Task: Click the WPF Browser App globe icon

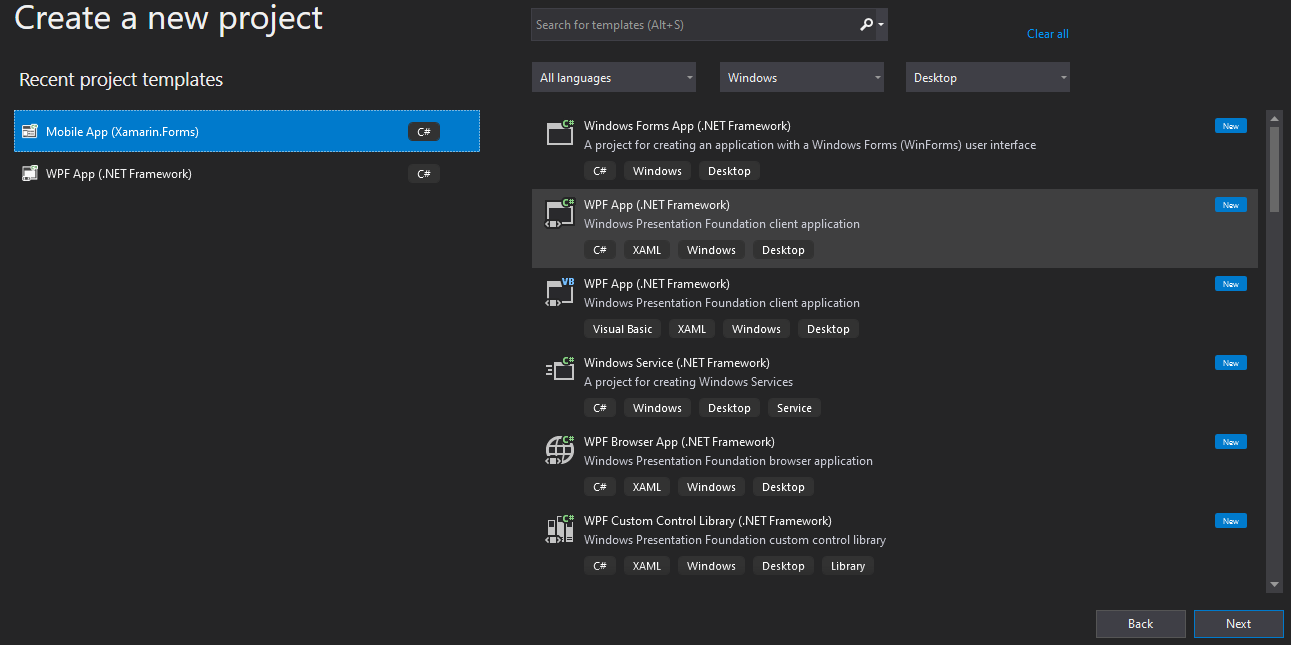Action: point(560,449)
